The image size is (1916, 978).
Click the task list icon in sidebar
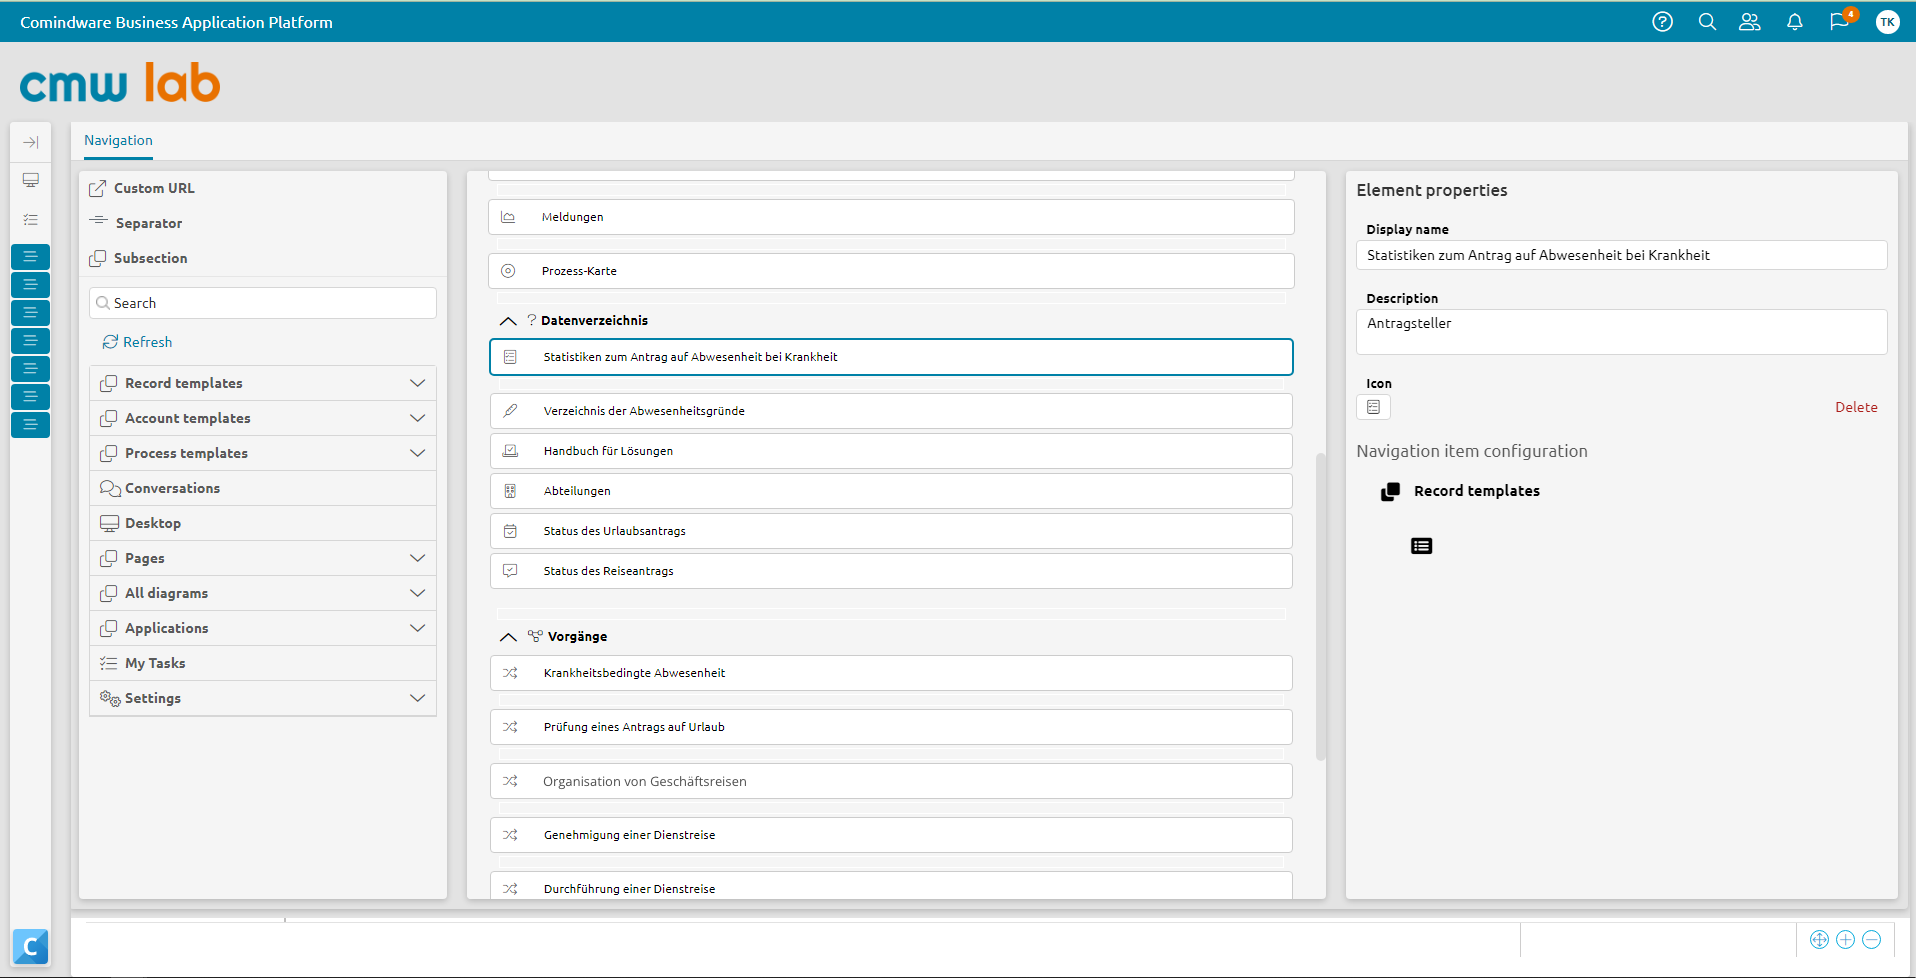tap(31, 219)
